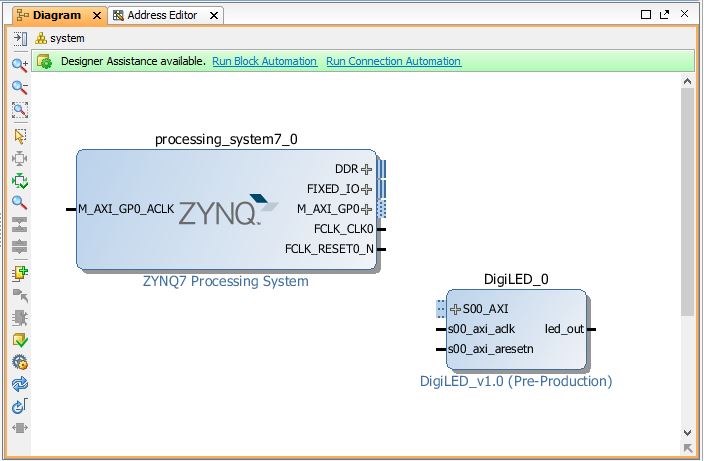Click the DigiLED_v1.0 (Pre-Production) caption
The height and width of the screenshot is (461, 704).
click(516, 382)
